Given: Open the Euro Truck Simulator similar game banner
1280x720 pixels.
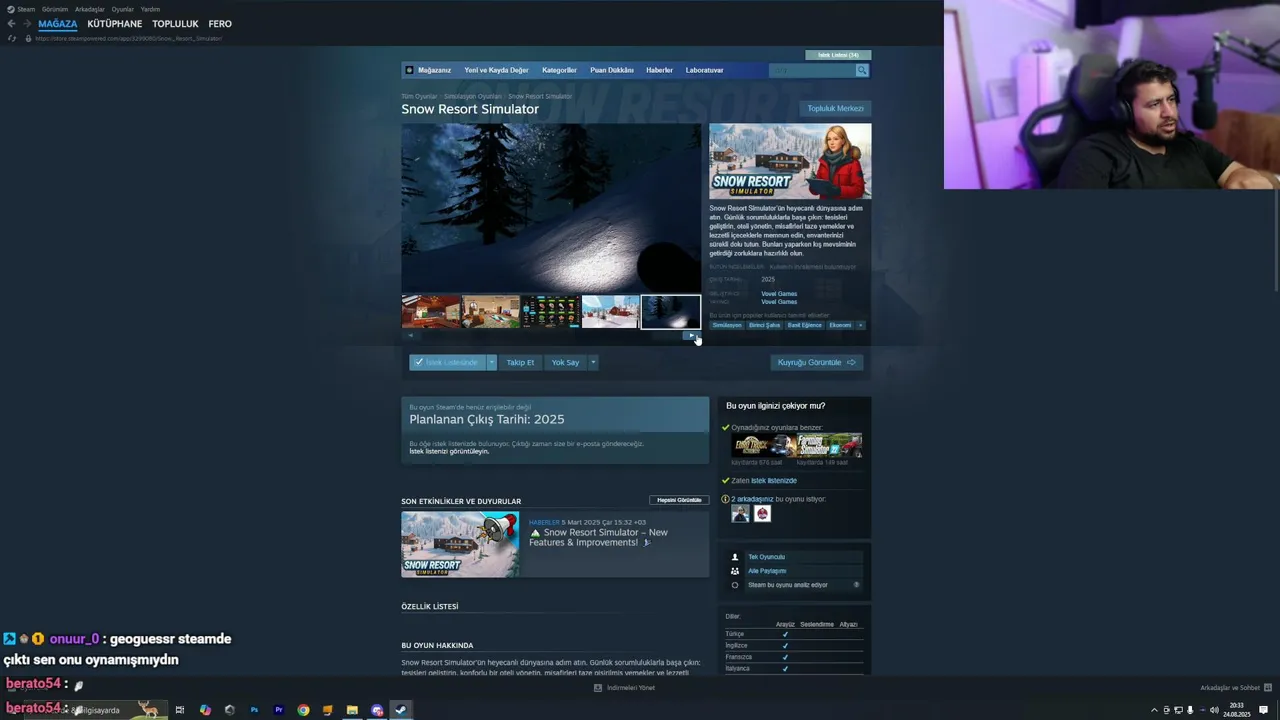Looking at the screenshot, I should [764, 445].
